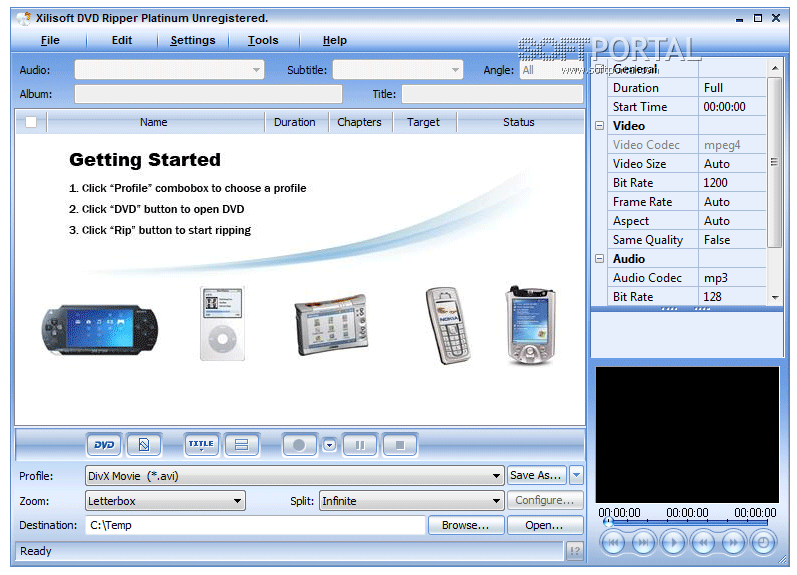Stop ripping with the square stop icon
Screen dimensions: 797x575
400,445
